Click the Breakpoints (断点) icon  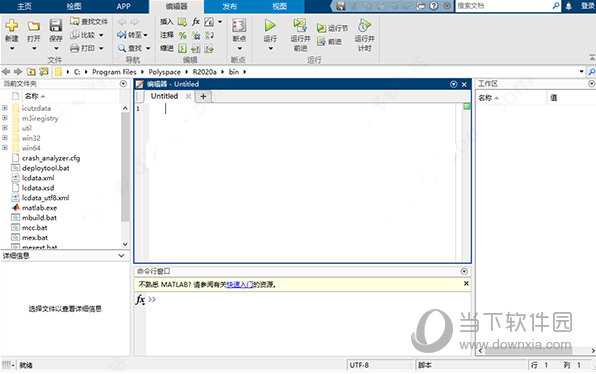point(239,25)
